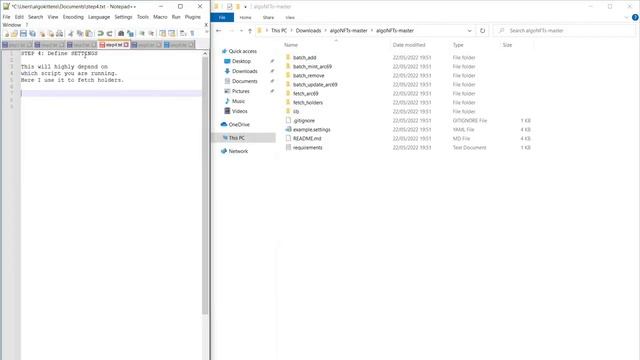Go up one folder with Explorer's up arrow
The height and width of the screenshot is (360, 640).
pyautogui.click(x=250, y=31)
